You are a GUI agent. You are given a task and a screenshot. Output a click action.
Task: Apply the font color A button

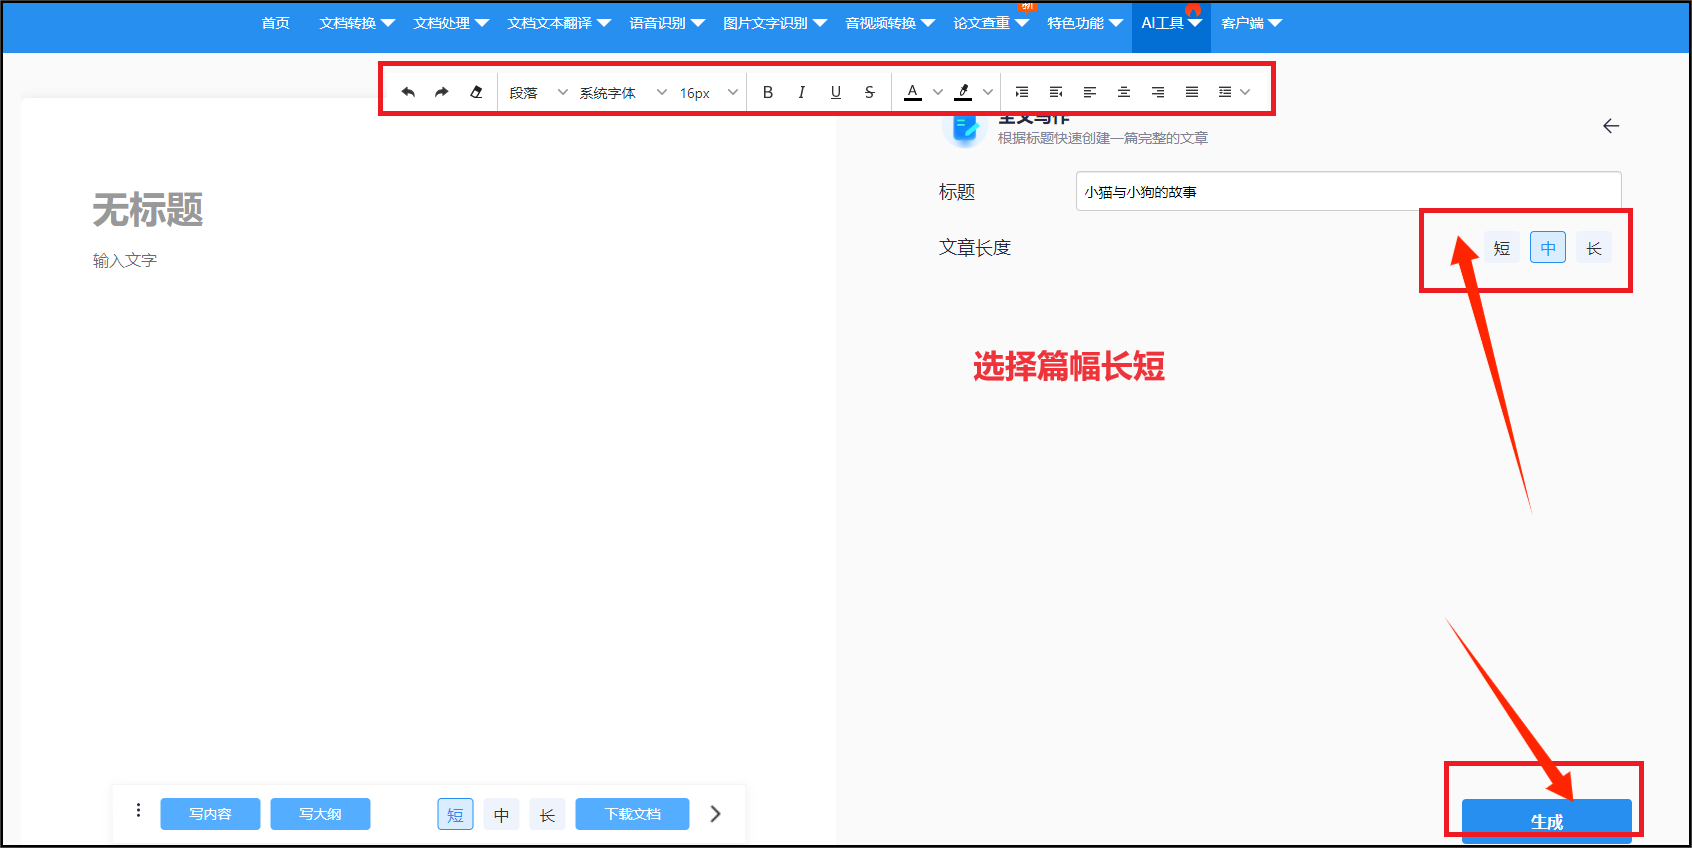912,92
